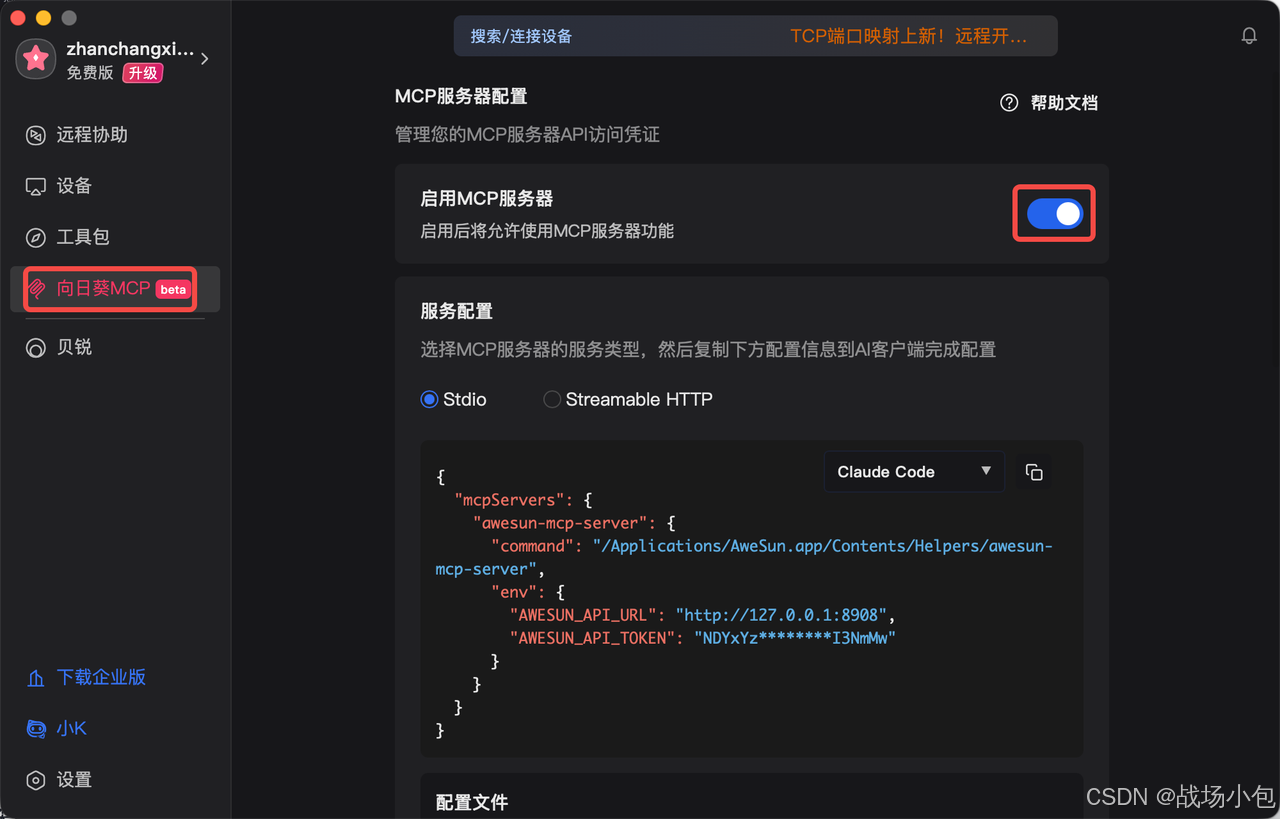Select the Streamable HTTP radio button
The width and height of the screenshot is (1280, 819).
[x=552, y=399]
